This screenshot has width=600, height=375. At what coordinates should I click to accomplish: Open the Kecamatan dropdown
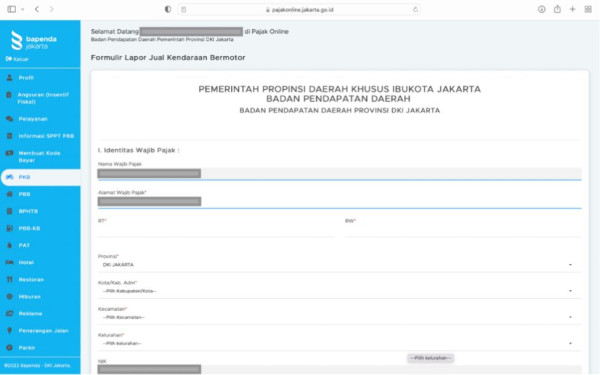pyautogui.click(x=339, y=317)
